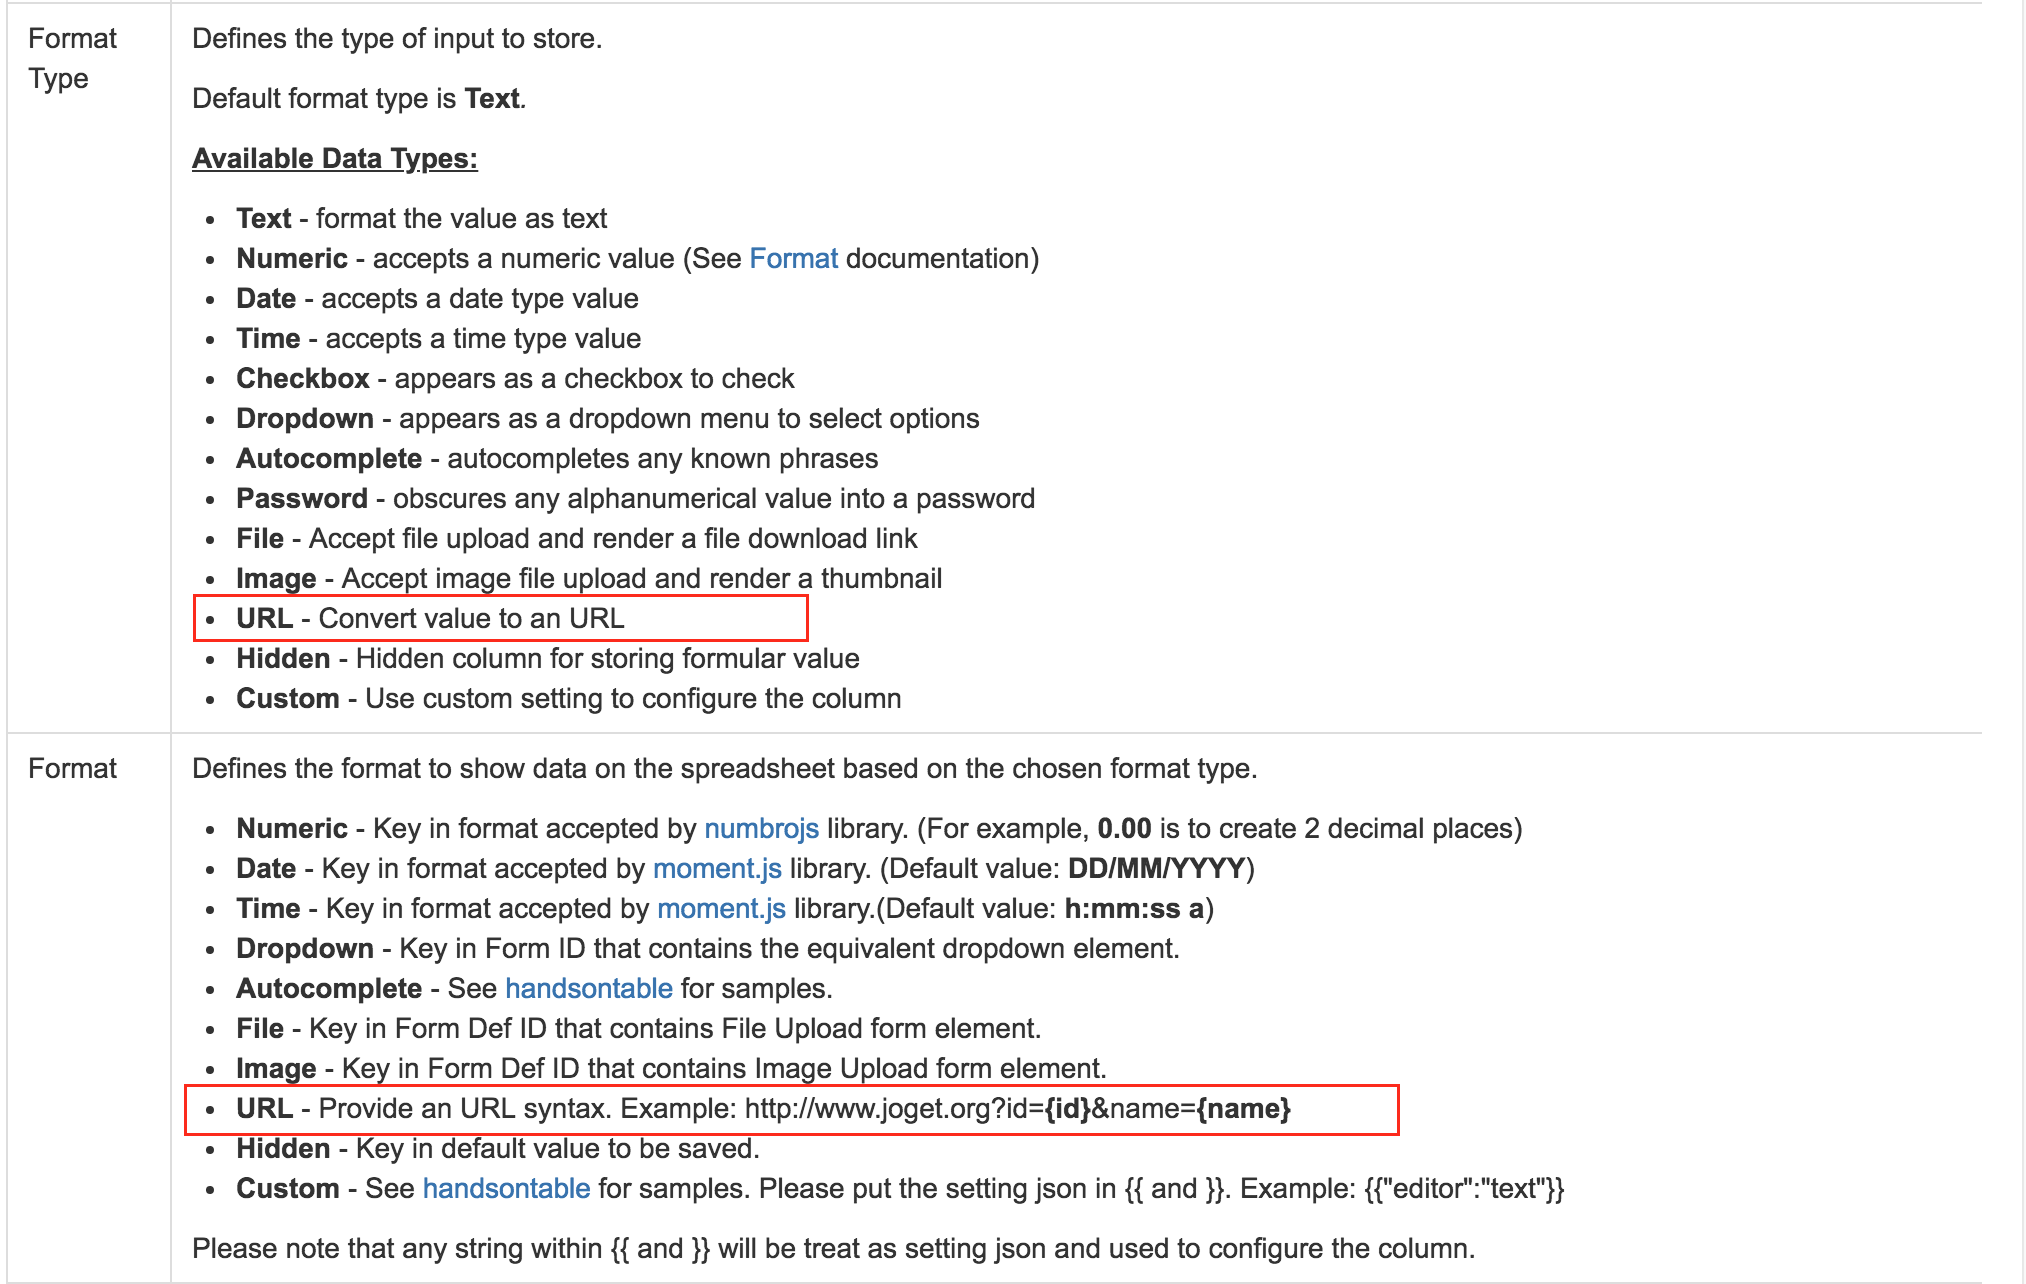The image size is (2026, 1284).
Task: Click the moment.js link in Time row
Action: 721,908
